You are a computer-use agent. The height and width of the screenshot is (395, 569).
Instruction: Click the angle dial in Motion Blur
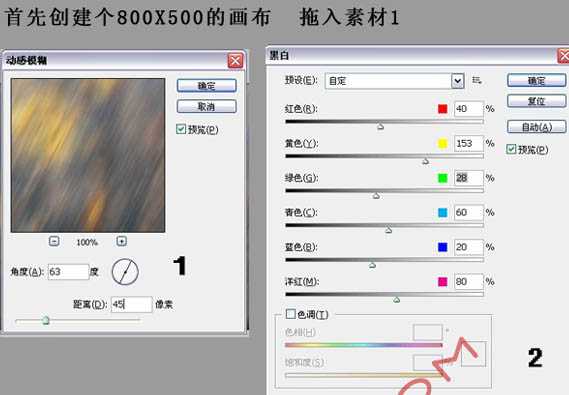pos(125,271)
